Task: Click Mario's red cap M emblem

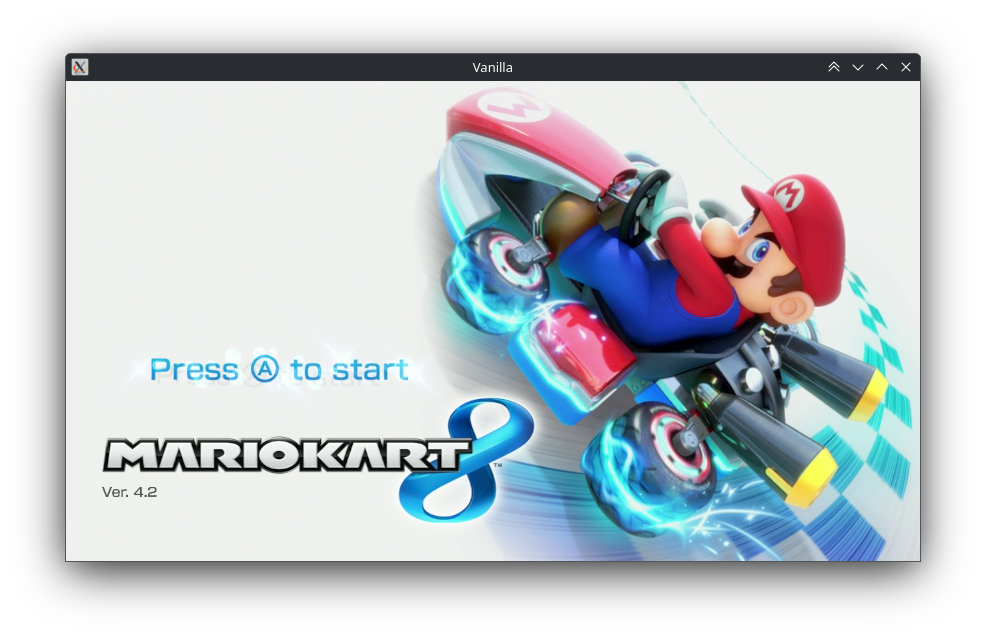Action: coord(789,193)
